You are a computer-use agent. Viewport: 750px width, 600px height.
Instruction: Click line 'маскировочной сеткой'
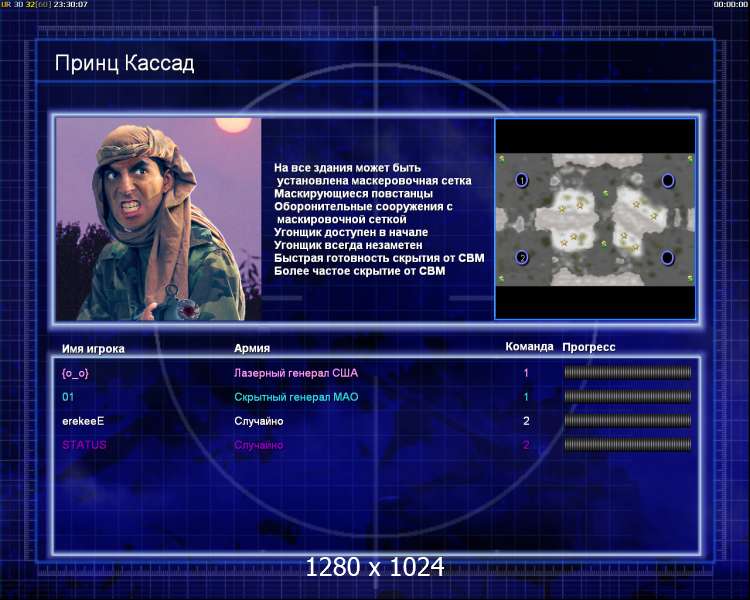342,220
